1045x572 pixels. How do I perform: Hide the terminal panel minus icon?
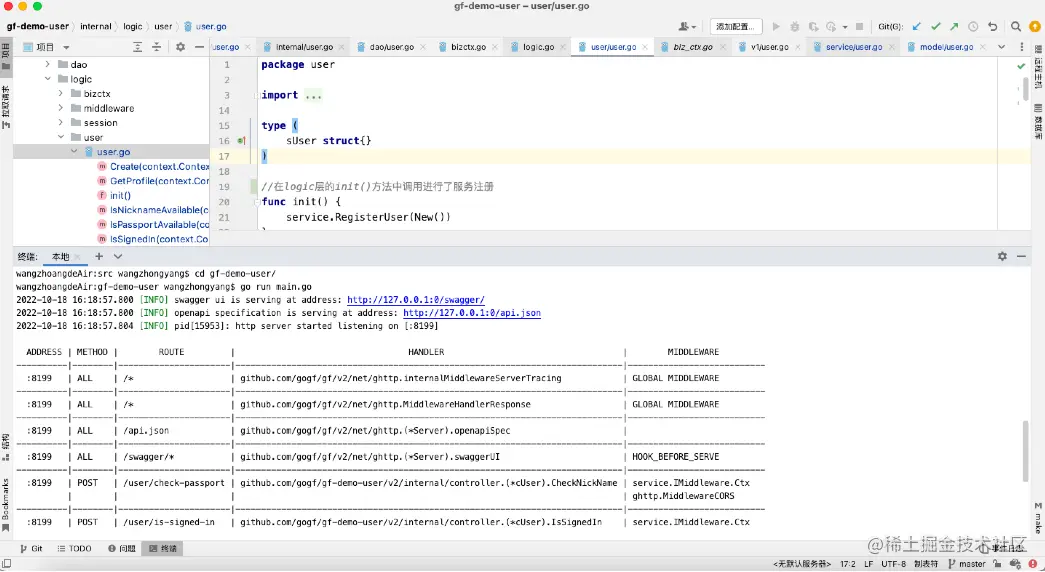pos(1021,256)
